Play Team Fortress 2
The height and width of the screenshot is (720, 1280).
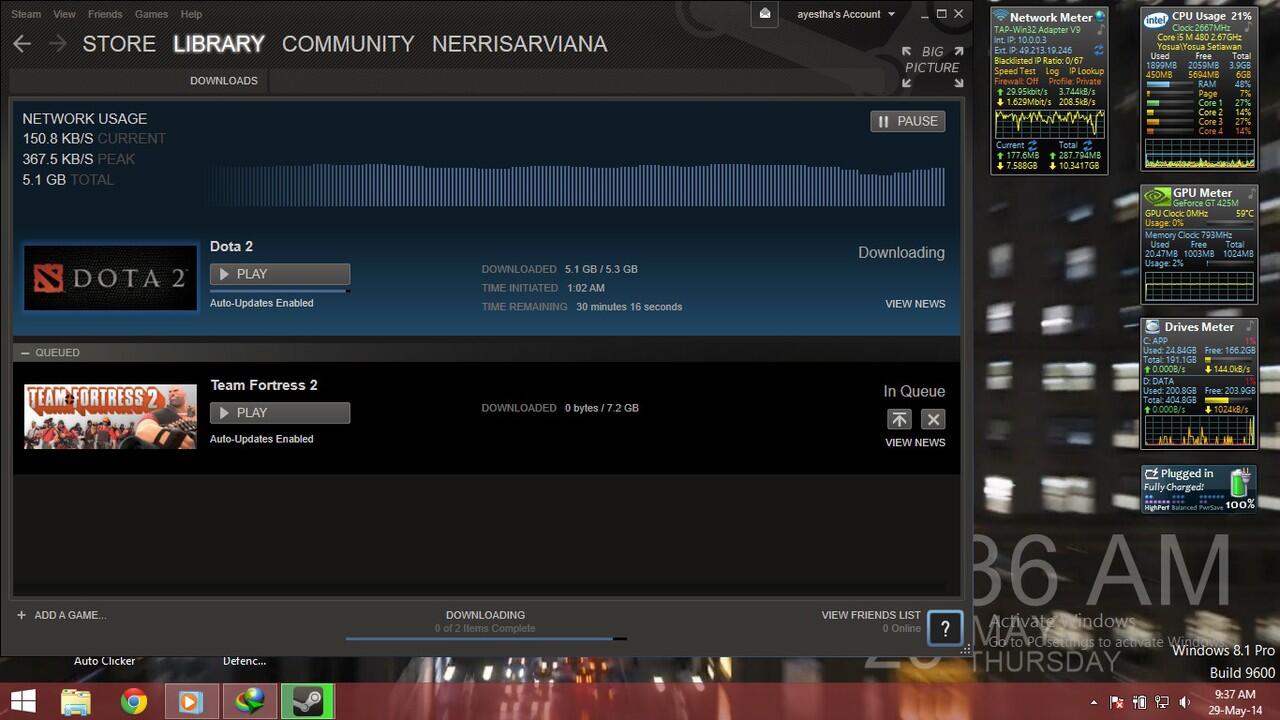pyautogui.click(x=280, y=413)
